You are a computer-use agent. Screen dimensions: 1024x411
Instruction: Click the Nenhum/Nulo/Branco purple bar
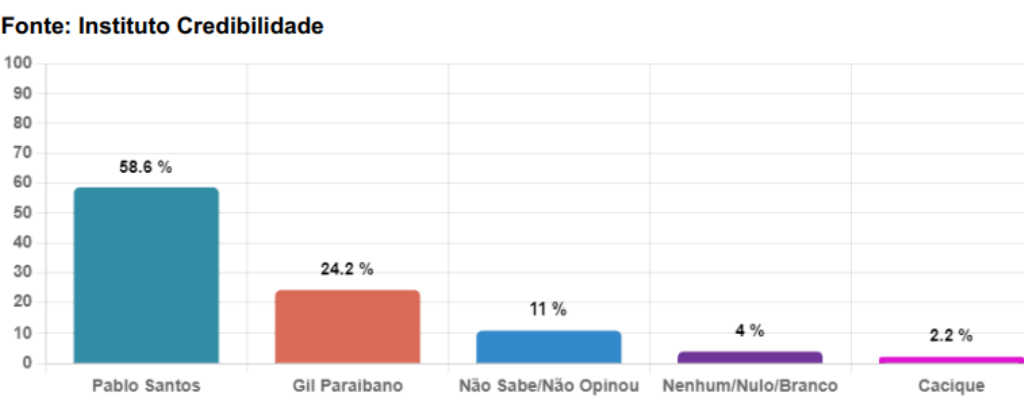pos(750,357)
